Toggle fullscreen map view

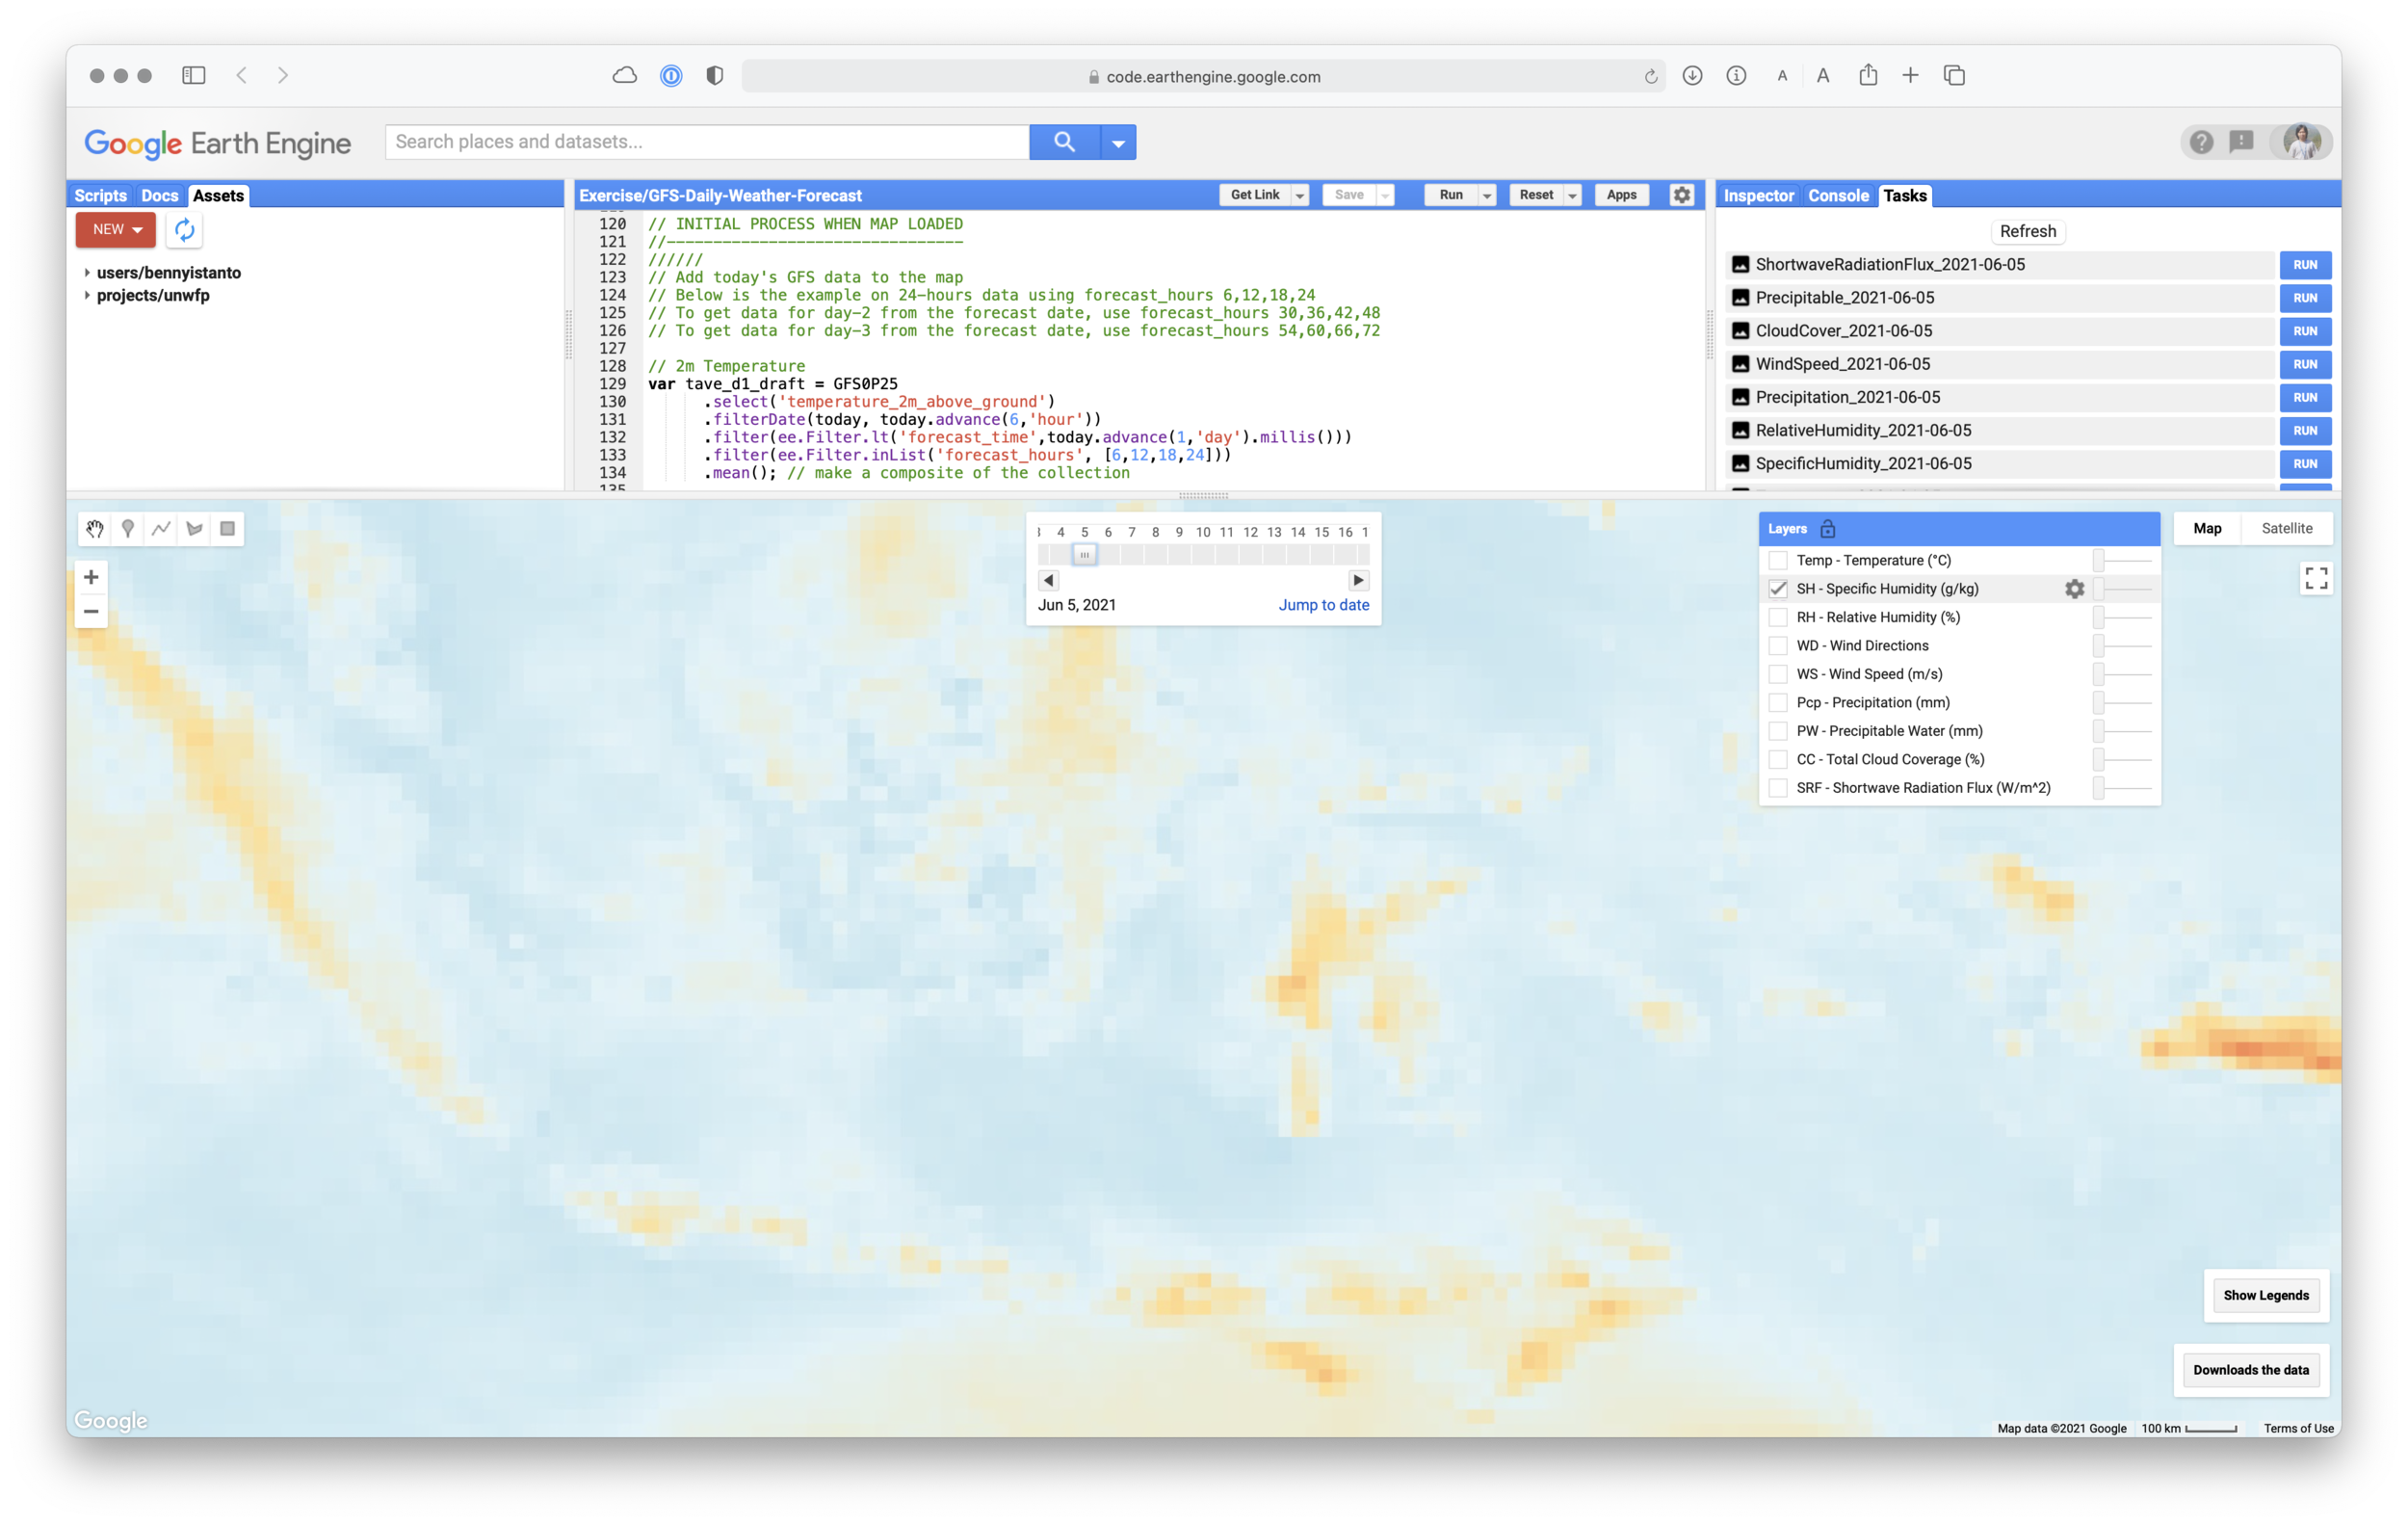(x=2316, y=578)
